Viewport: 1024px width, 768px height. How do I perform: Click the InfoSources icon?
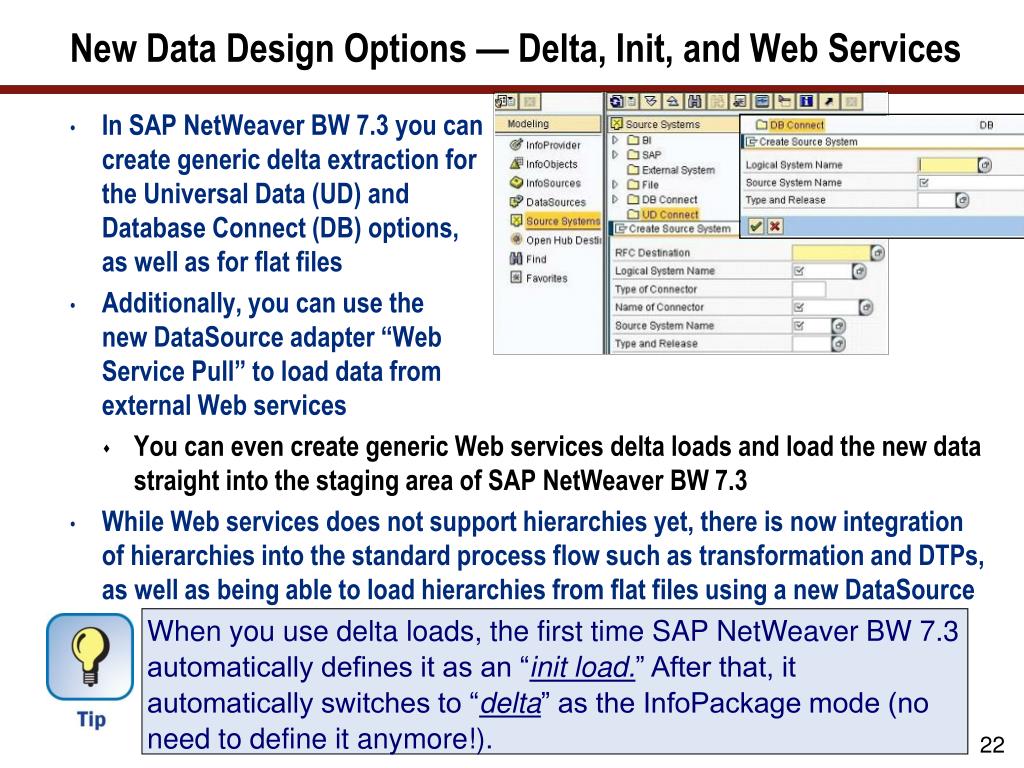coord(516,182)
